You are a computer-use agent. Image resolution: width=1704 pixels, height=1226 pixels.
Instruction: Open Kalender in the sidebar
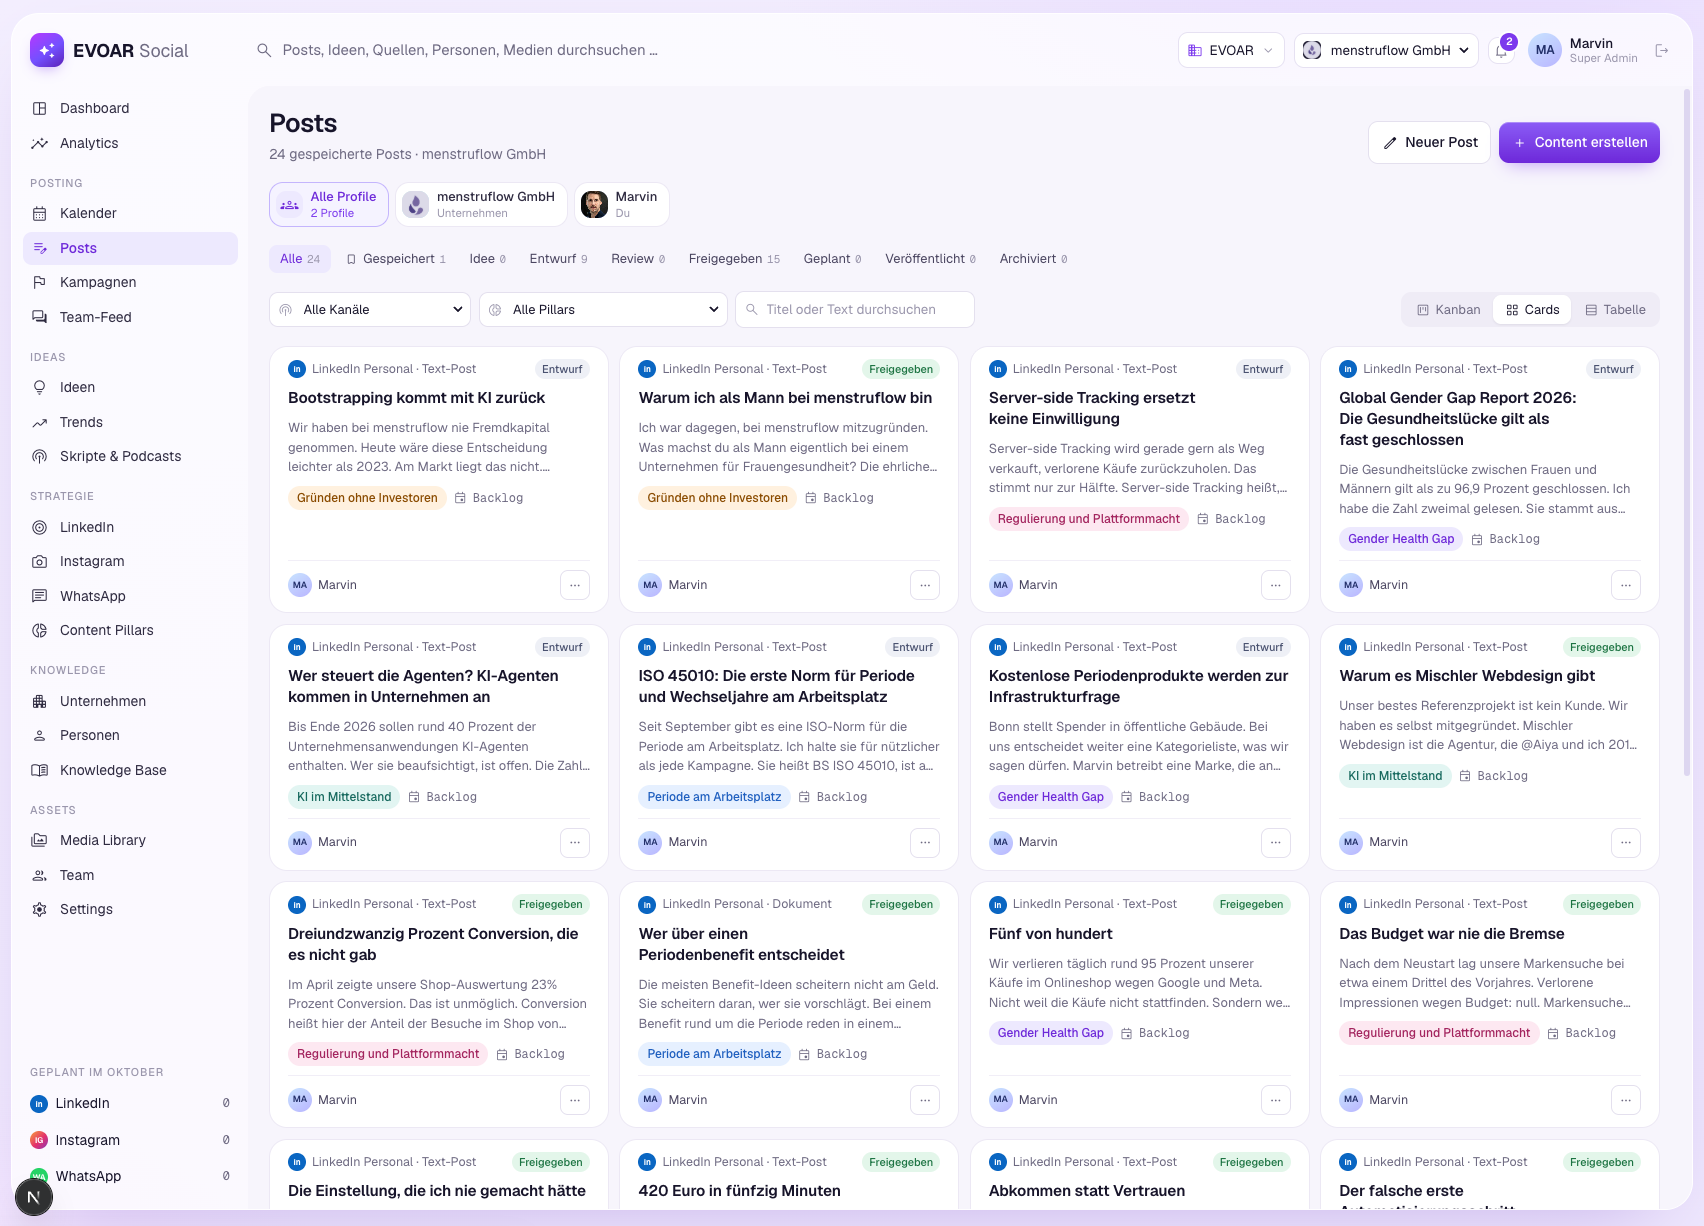point(130,213)
